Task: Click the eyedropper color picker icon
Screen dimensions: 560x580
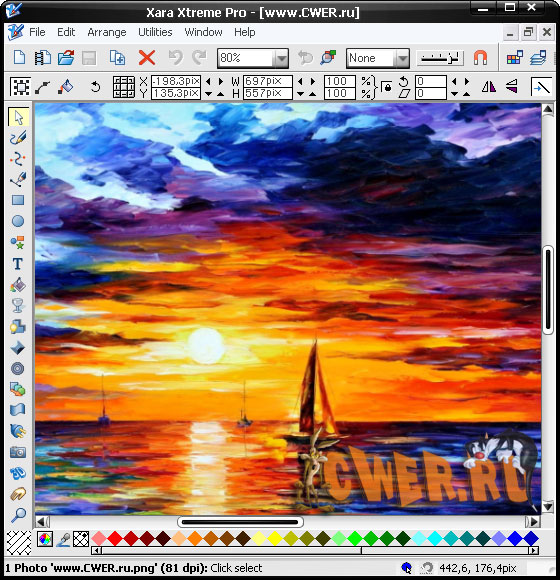Action: pyautogui.click(x=64, y=539)
